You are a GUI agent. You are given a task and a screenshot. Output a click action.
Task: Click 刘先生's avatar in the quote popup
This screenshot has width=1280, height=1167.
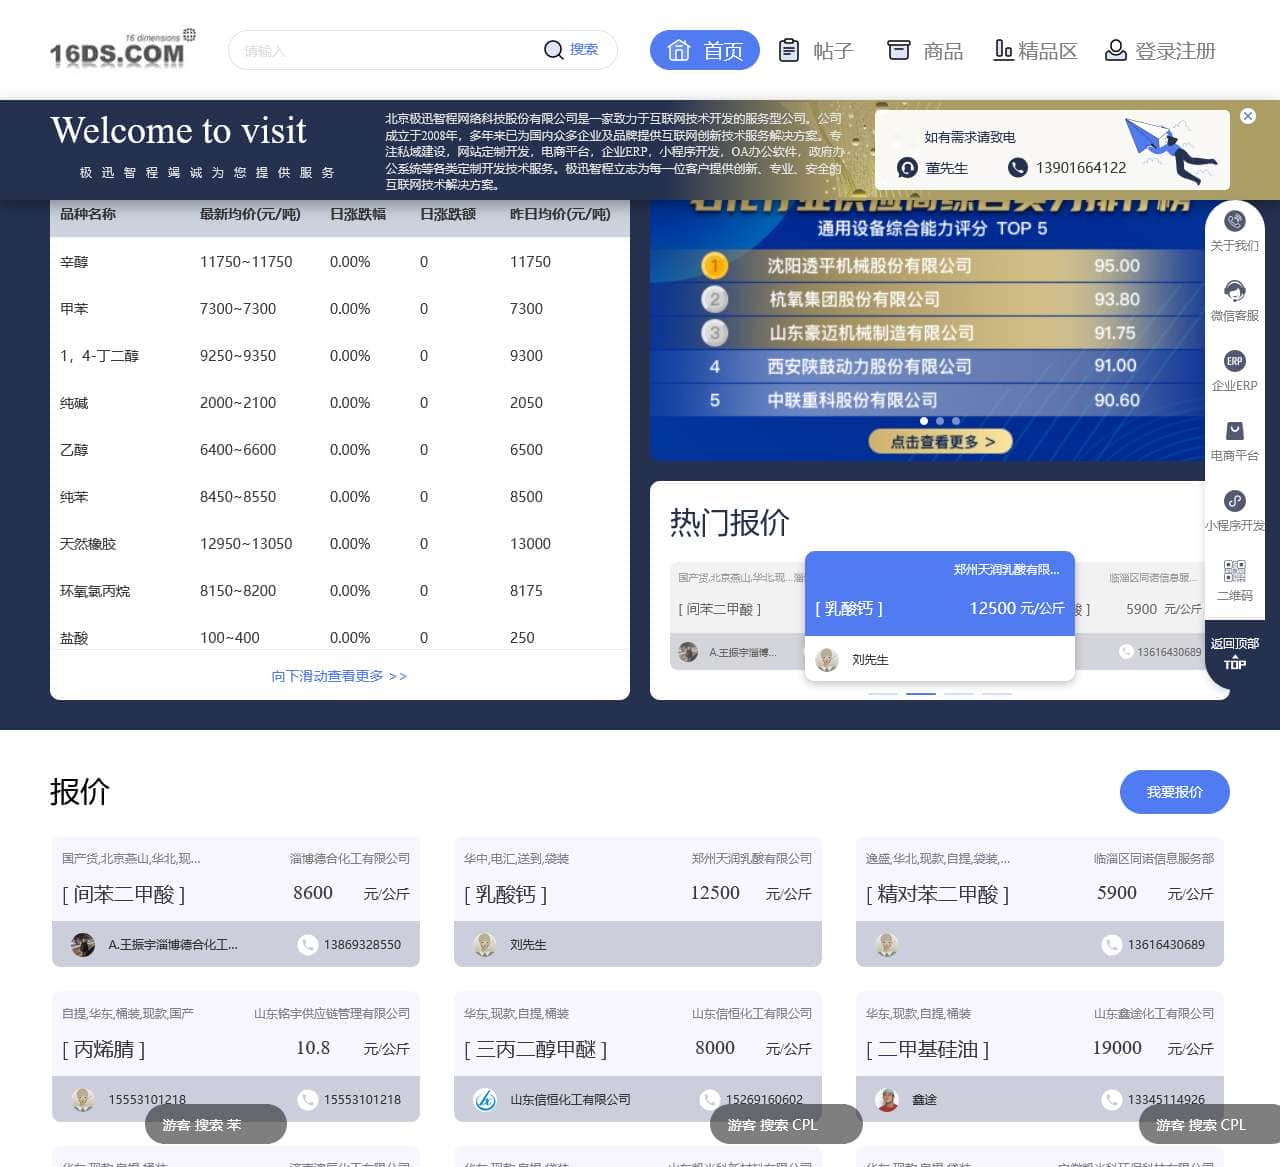826,659
